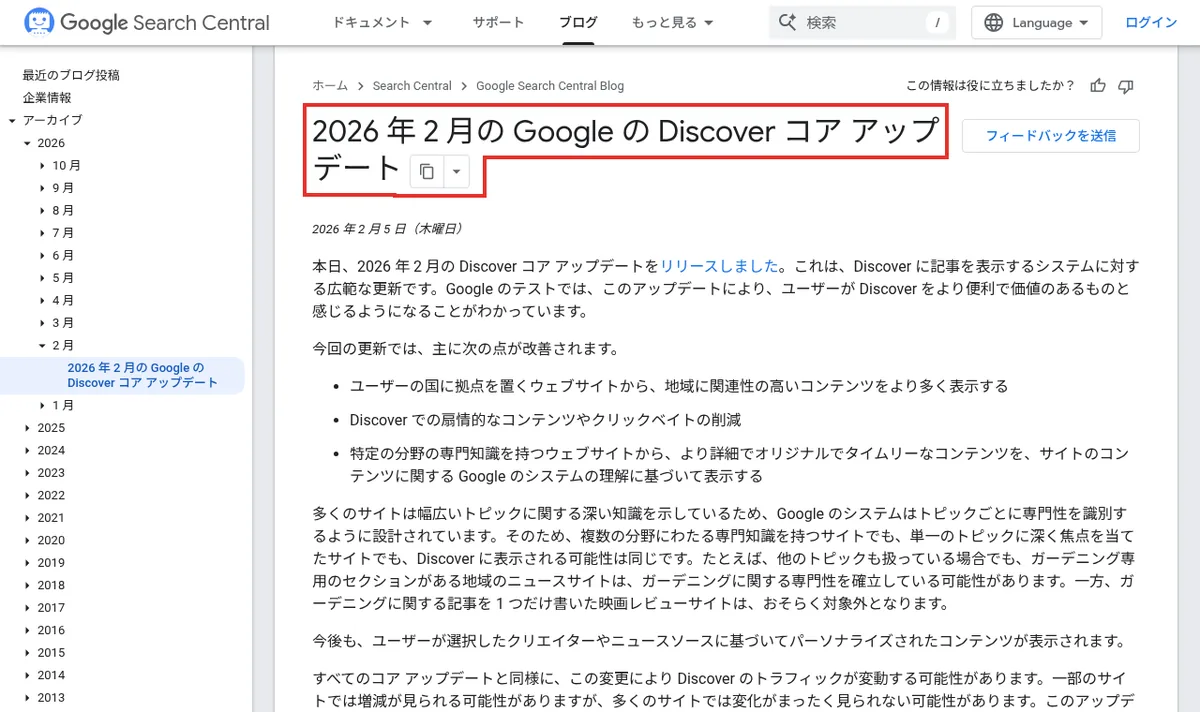Click text この情報は役に立ちましたか？
The width and height of the screenshot is (1200, 712).
[x=990, y=86]
